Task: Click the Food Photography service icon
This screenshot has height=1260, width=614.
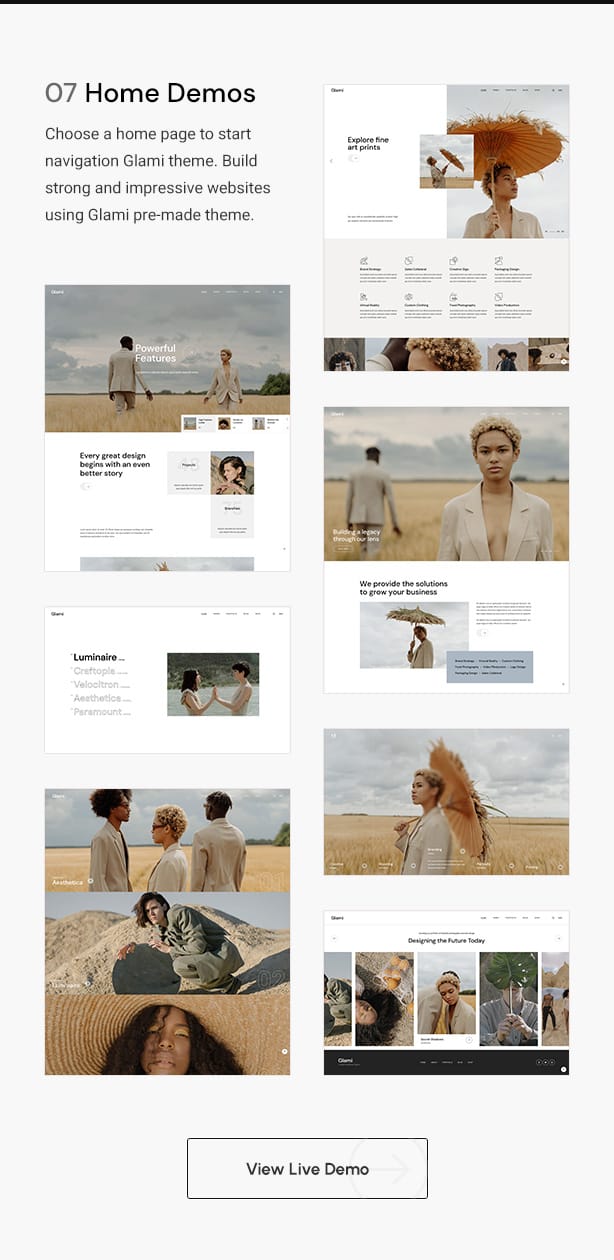Action: 453,297
